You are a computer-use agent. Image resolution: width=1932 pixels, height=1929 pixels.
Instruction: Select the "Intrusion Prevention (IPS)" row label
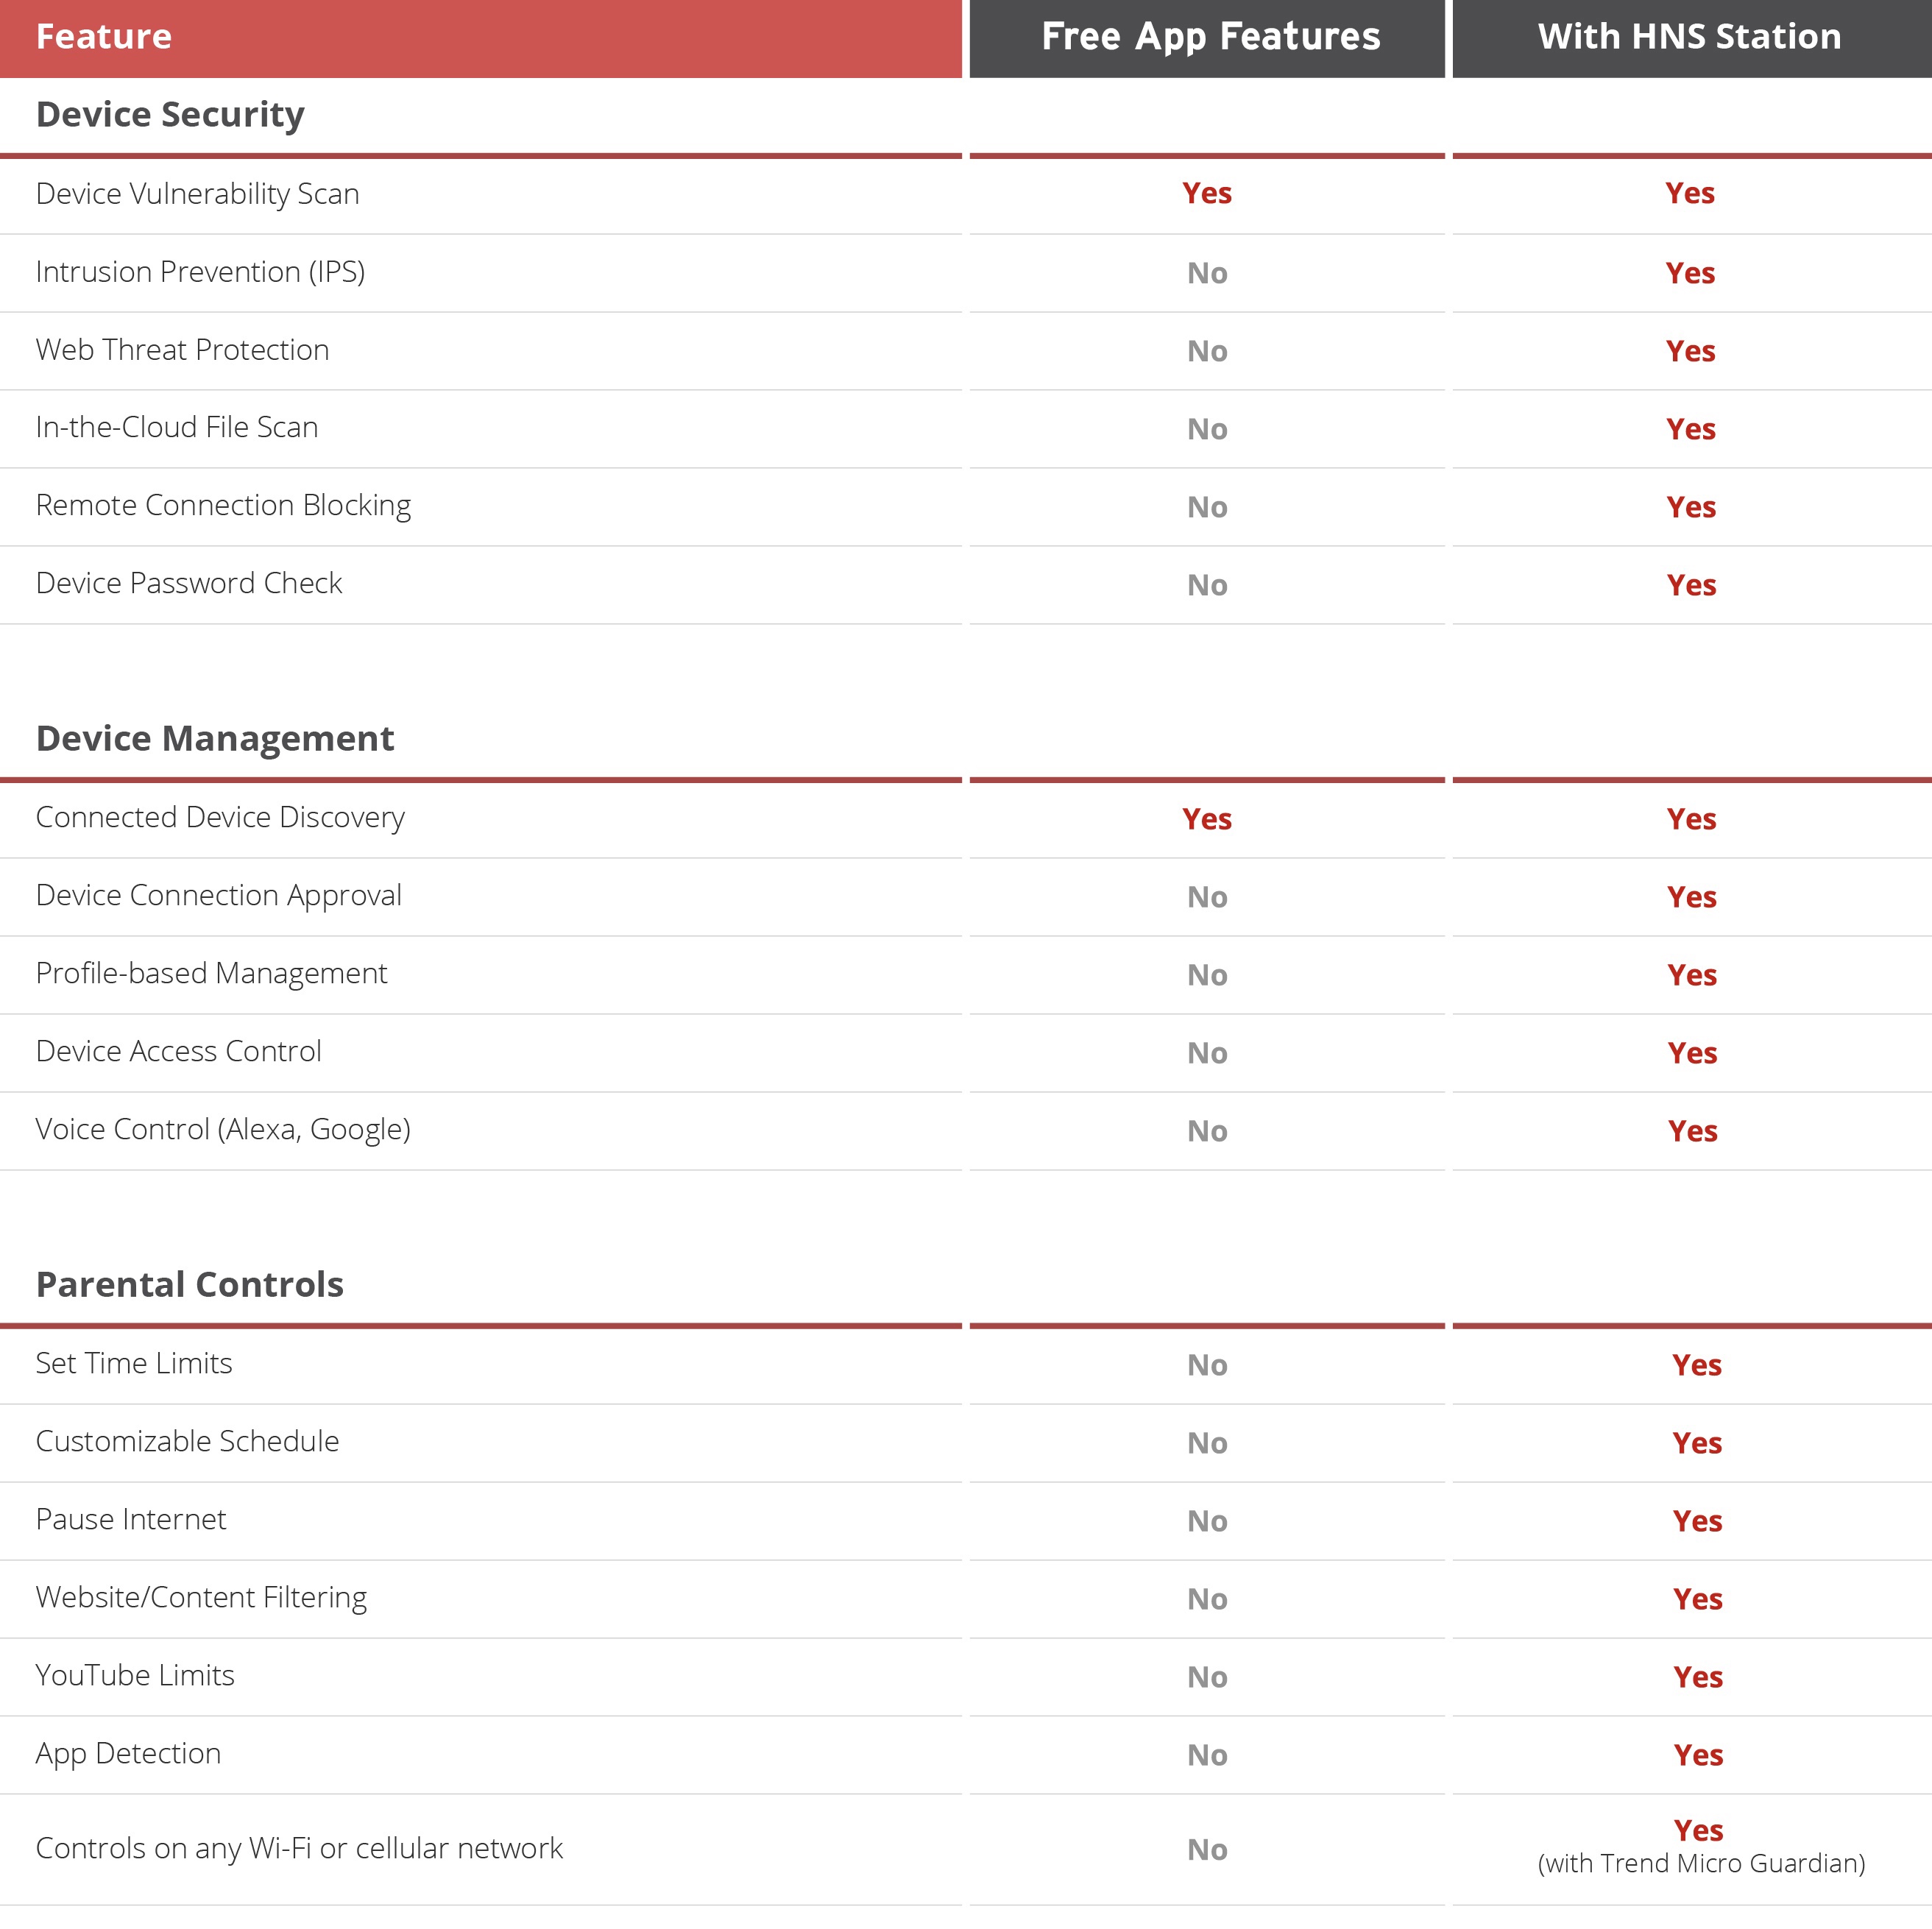pos(200,272)
